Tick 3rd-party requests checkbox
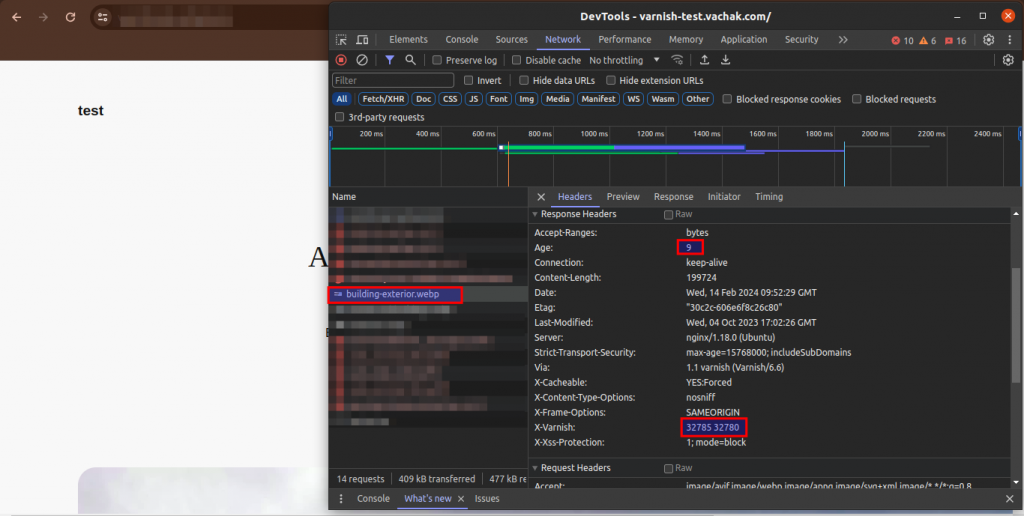Screen dimensions: 1024x516 tap(339, 117)
